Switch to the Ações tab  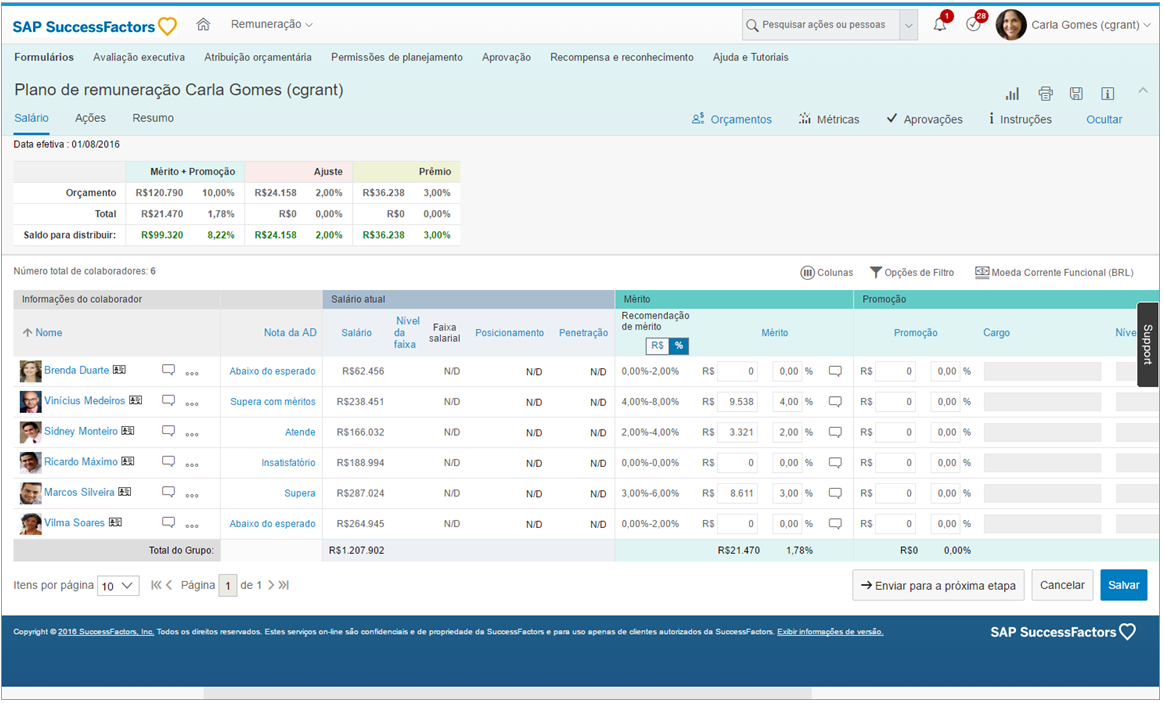point(91,118)
